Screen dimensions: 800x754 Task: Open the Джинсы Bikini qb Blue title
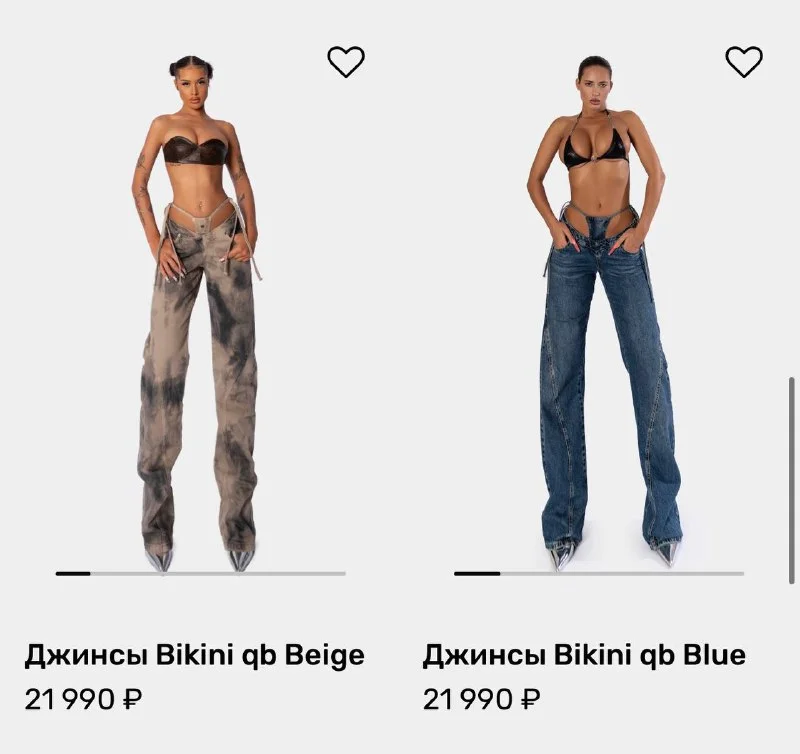(x=584, y=655)
